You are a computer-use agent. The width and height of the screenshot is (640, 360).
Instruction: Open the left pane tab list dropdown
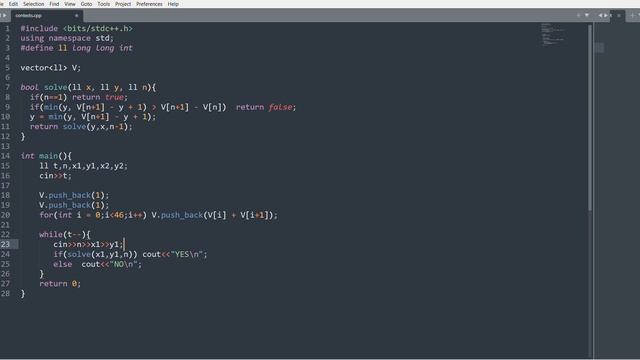(587, 16)
